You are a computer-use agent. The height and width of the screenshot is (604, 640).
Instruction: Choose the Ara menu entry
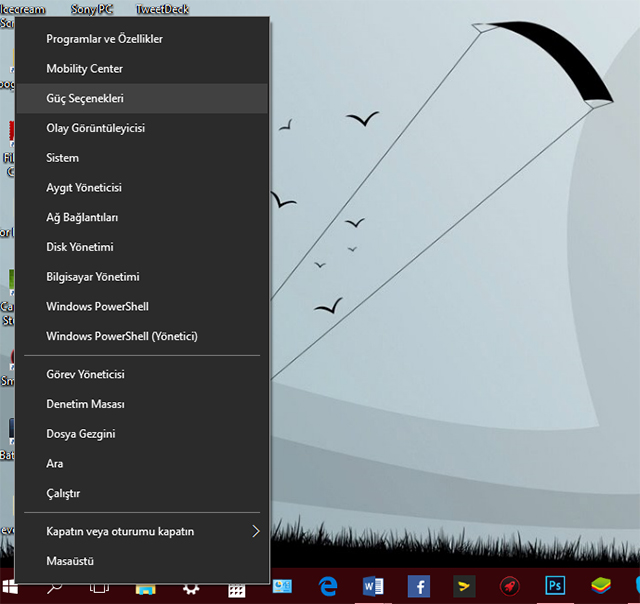(142, 464)
